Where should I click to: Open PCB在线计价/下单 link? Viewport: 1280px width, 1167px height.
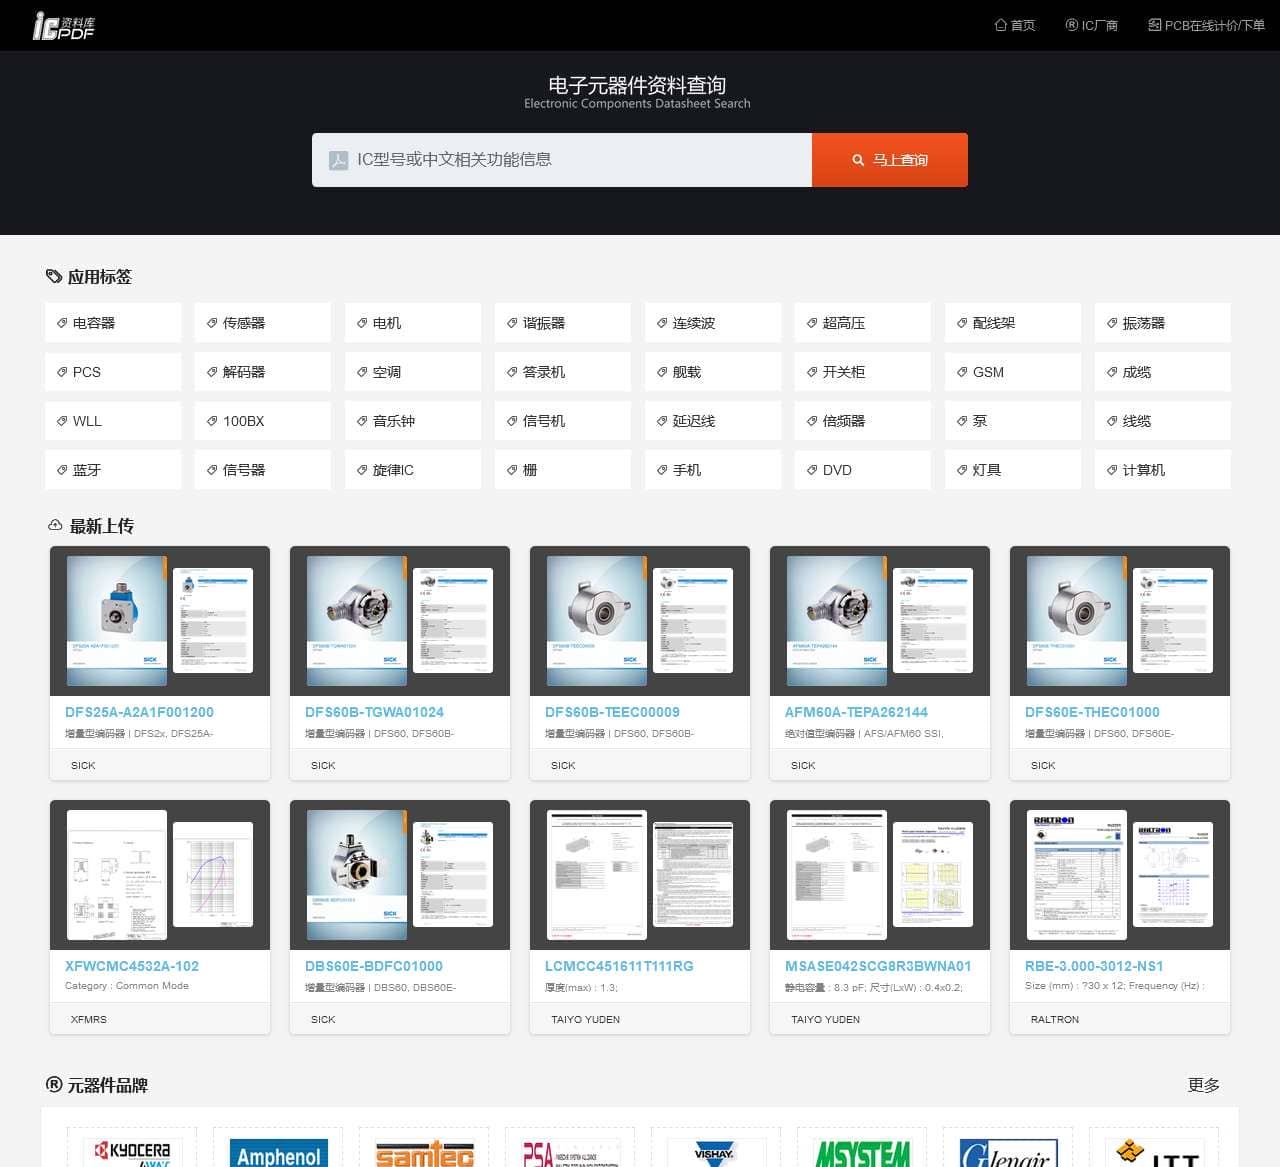pyautogui.click(x=1207, y=25)
